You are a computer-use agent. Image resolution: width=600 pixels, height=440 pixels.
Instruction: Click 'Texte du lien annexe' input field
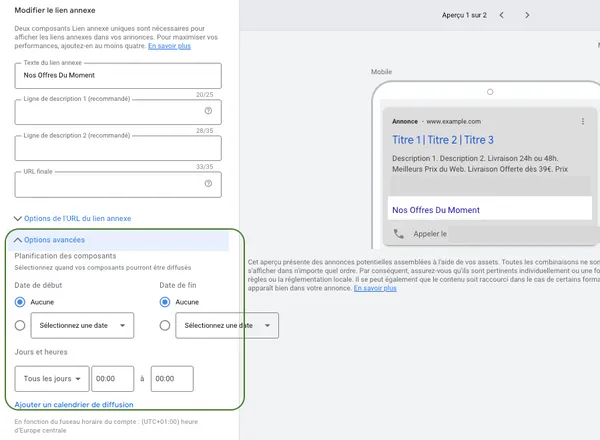tap(118, 76)
